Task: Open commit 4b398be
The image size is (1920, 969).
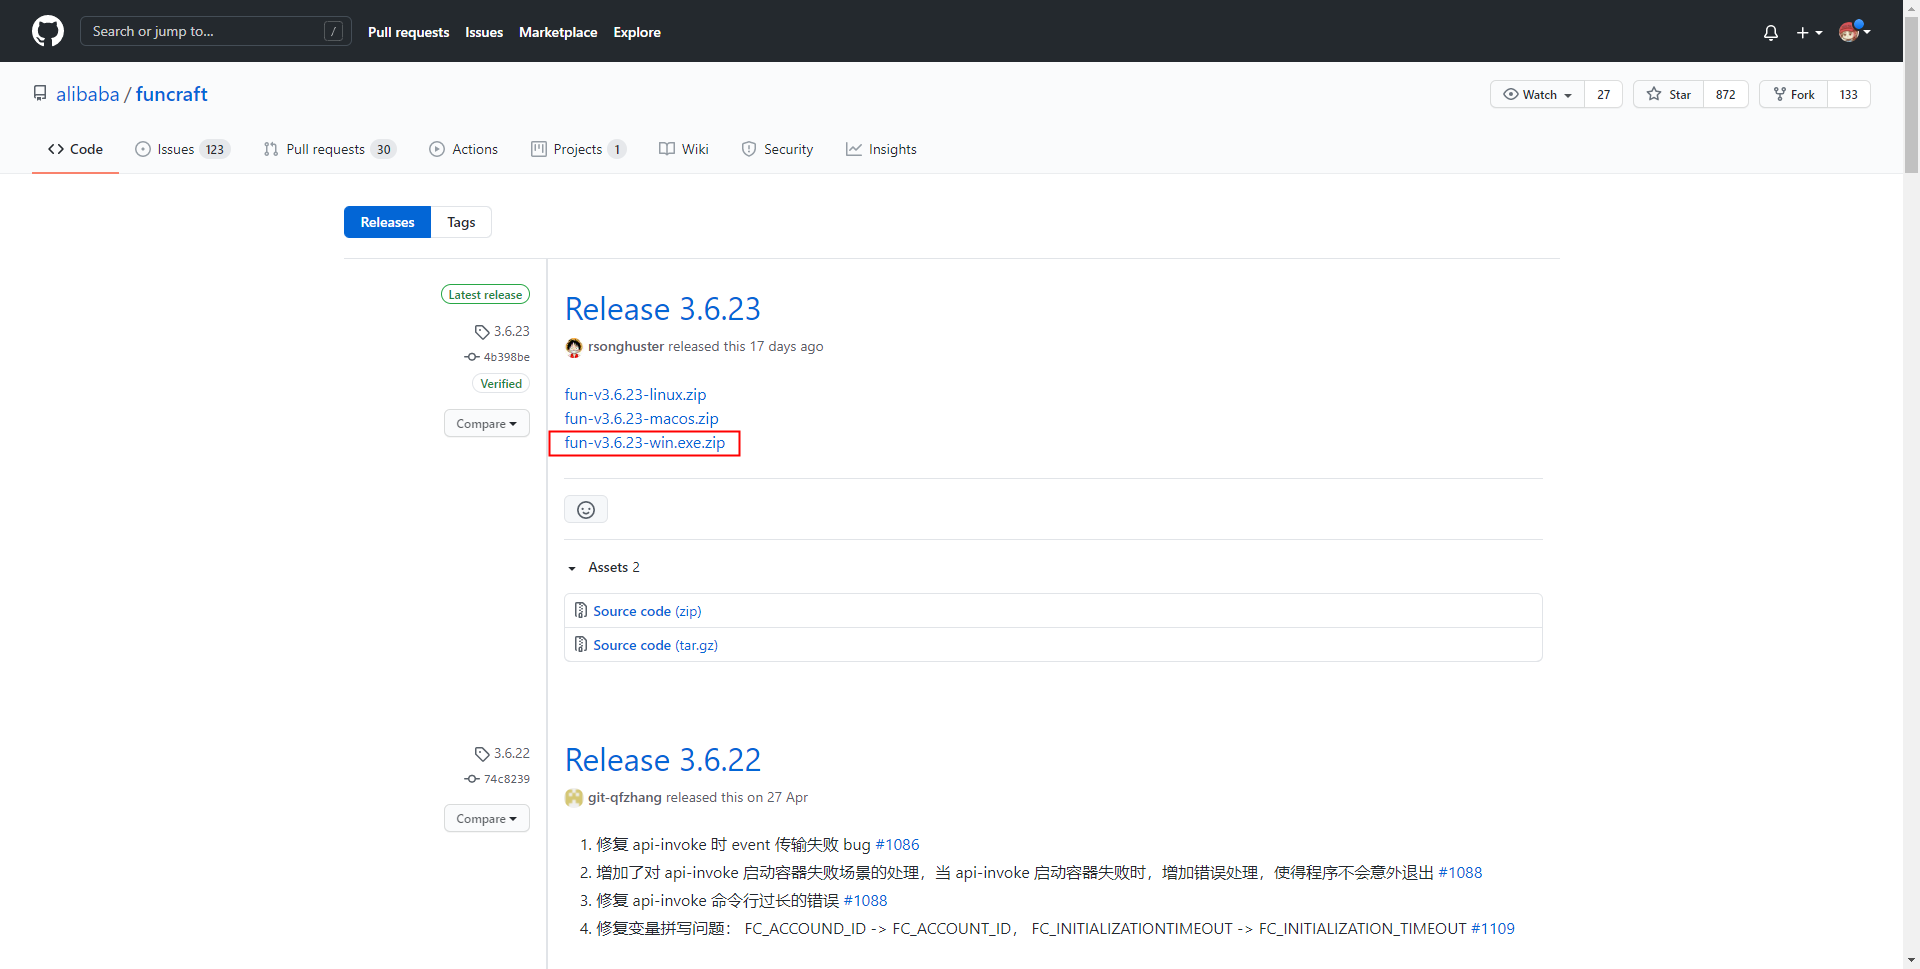Action: 497,357
